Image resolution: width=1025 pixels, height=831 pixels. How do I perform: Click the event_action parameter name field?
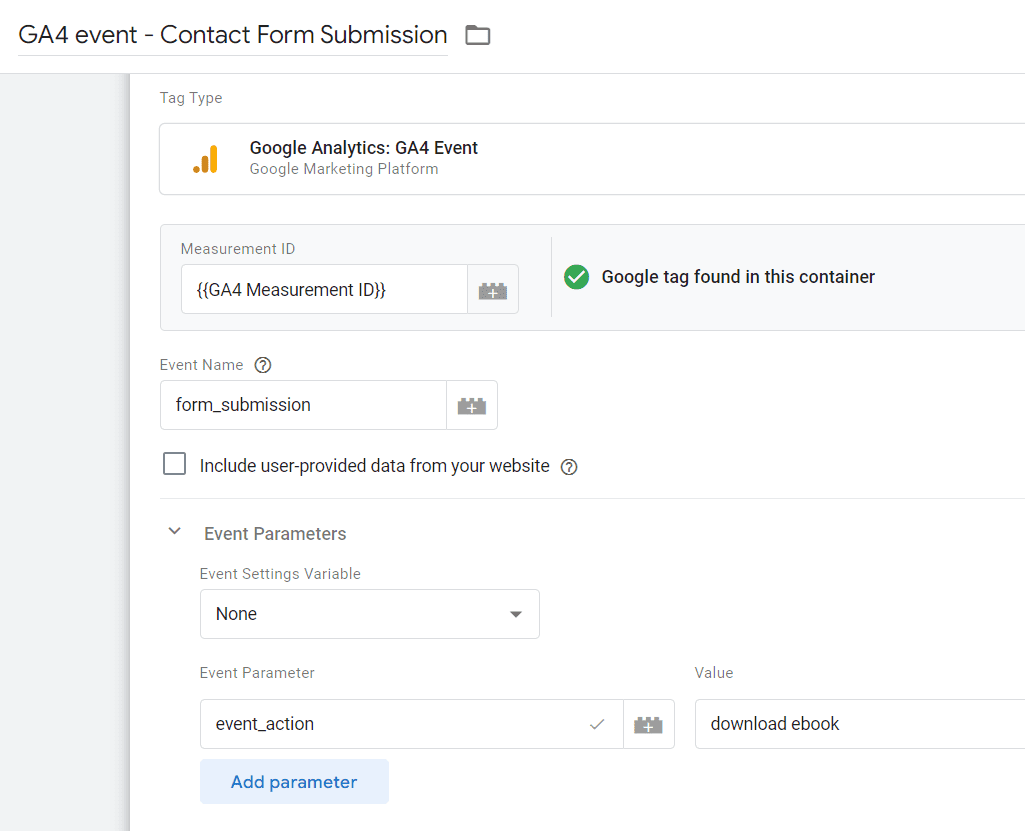click(395, 724)
